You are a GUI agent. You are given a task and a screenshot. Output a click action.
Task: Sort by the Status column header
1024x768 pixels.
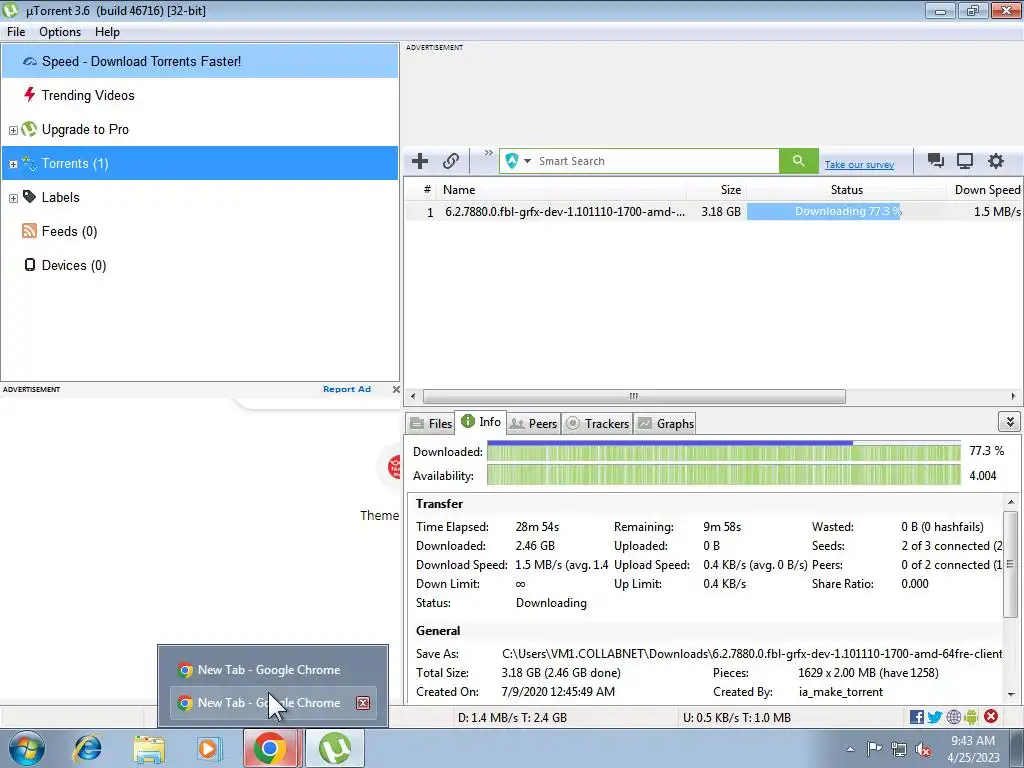tap(846, 189)
